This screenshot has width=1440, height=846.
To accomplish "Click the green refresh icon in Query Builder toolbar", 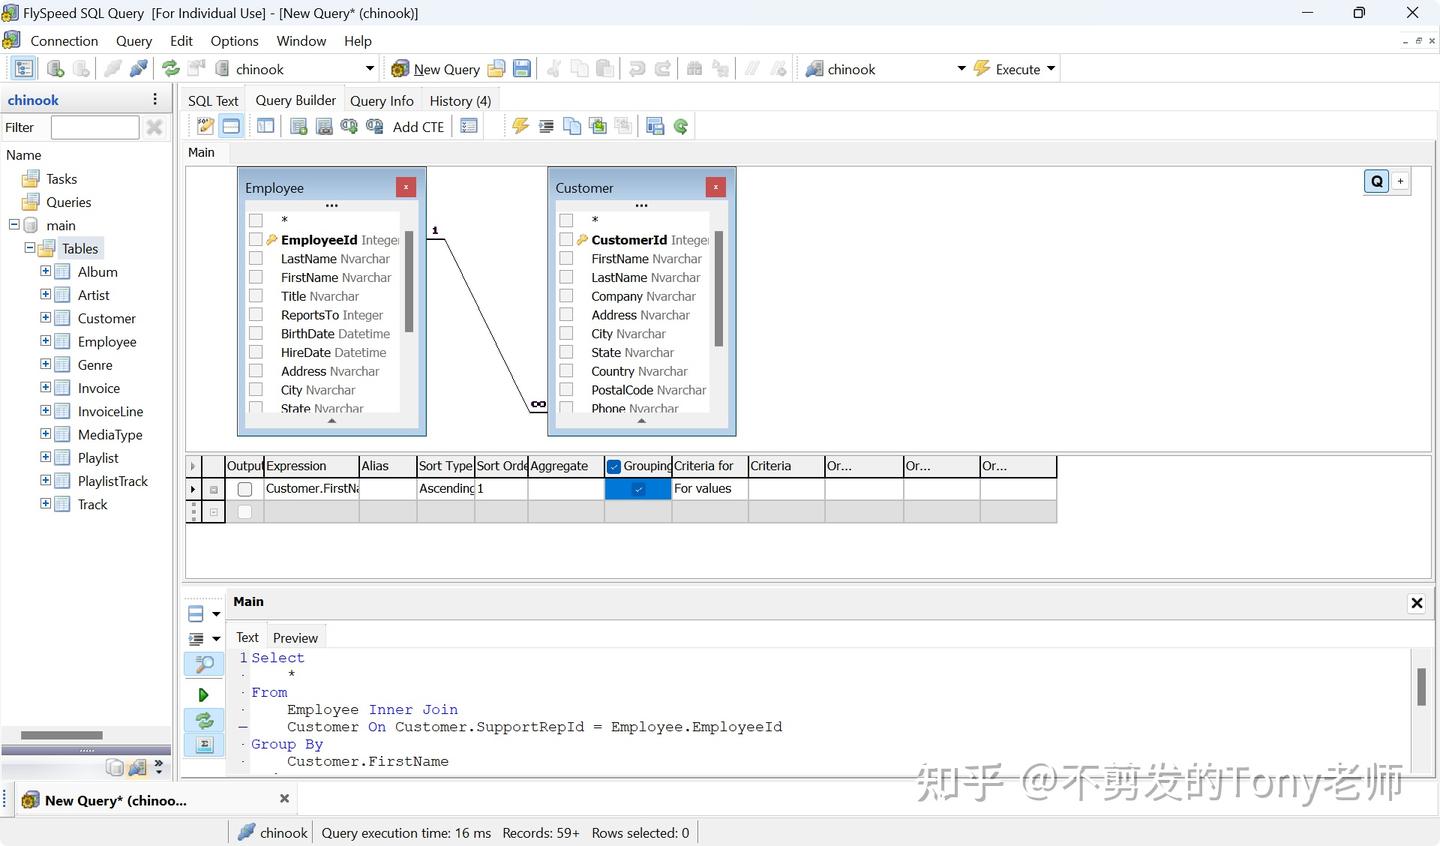I will coord(681,125).
